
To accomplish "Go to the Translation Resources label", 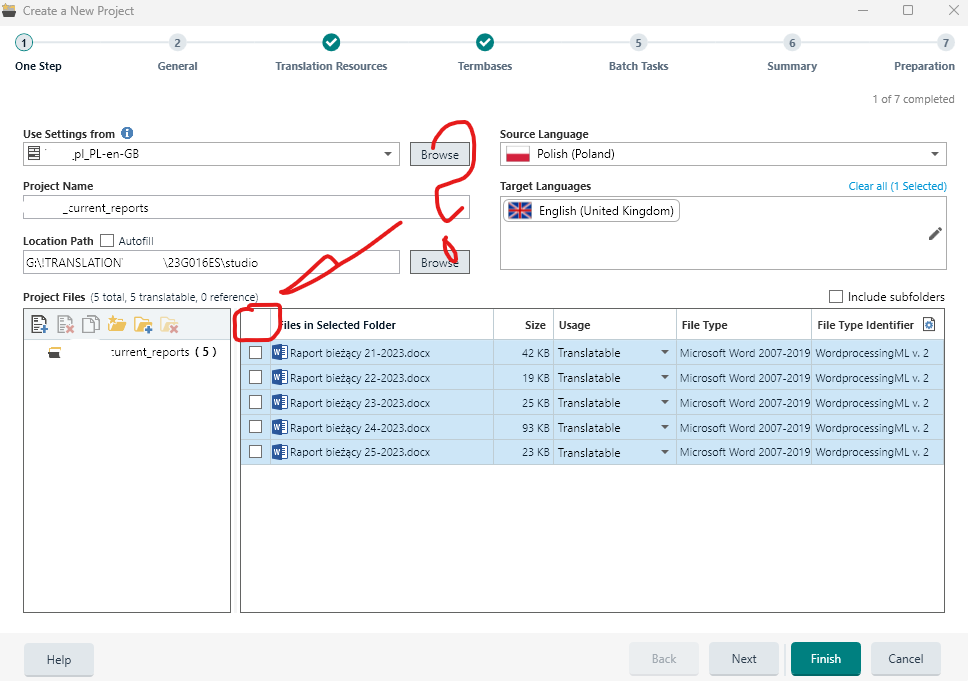I will coord(331,66).
